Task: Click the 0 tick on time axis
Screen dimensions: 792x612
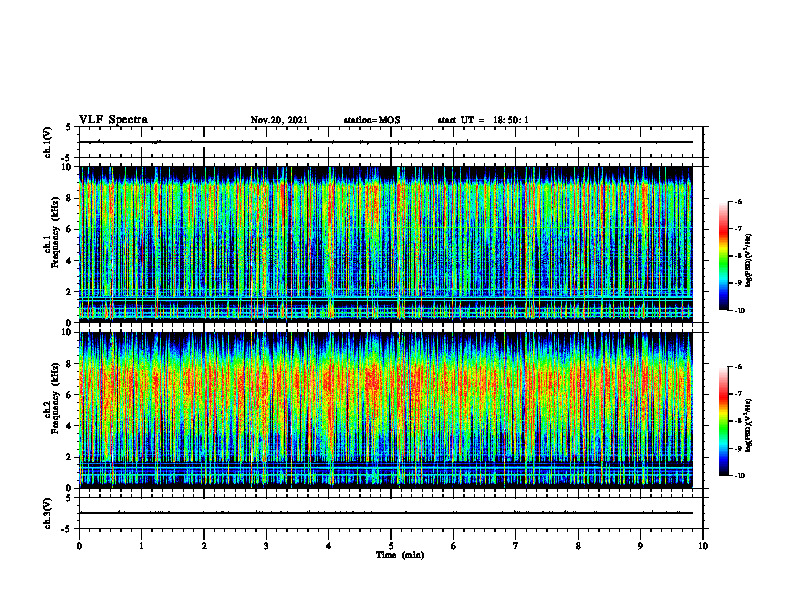Action: (79, 546)
